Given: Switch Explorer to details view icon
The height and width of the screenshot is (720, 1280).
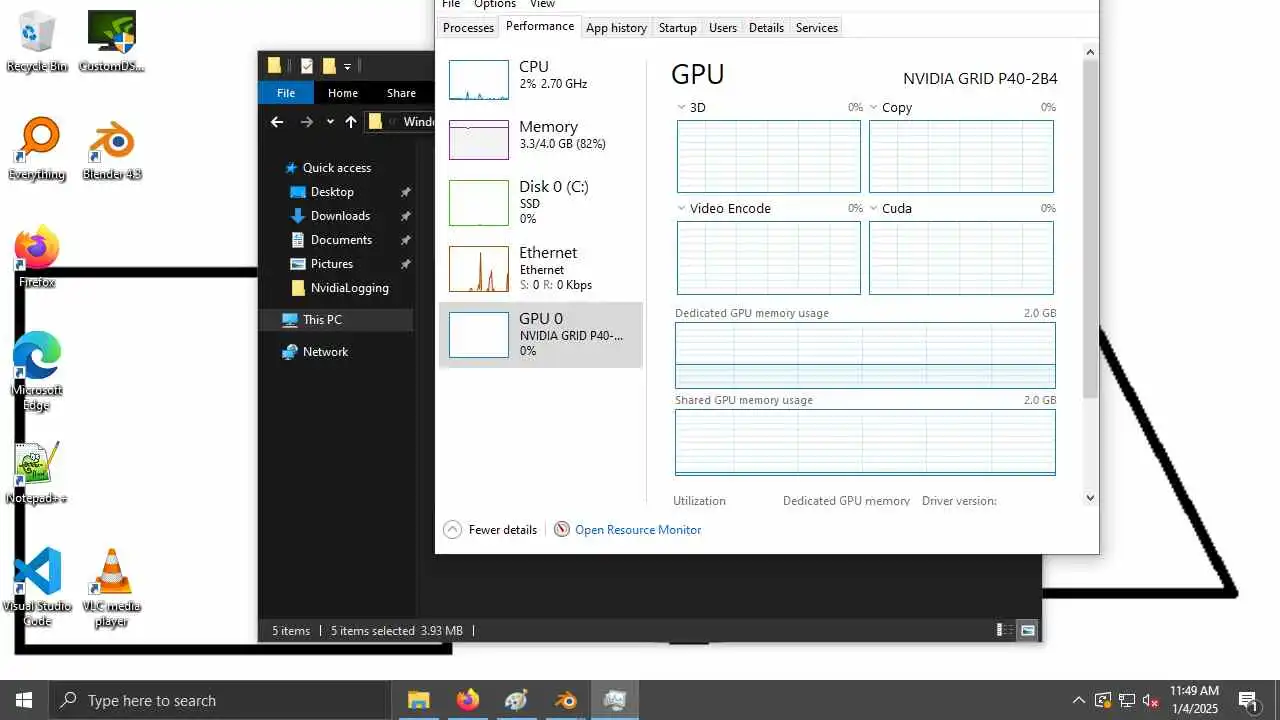Looking at the screenshot, I should (x=1003, y=630).
